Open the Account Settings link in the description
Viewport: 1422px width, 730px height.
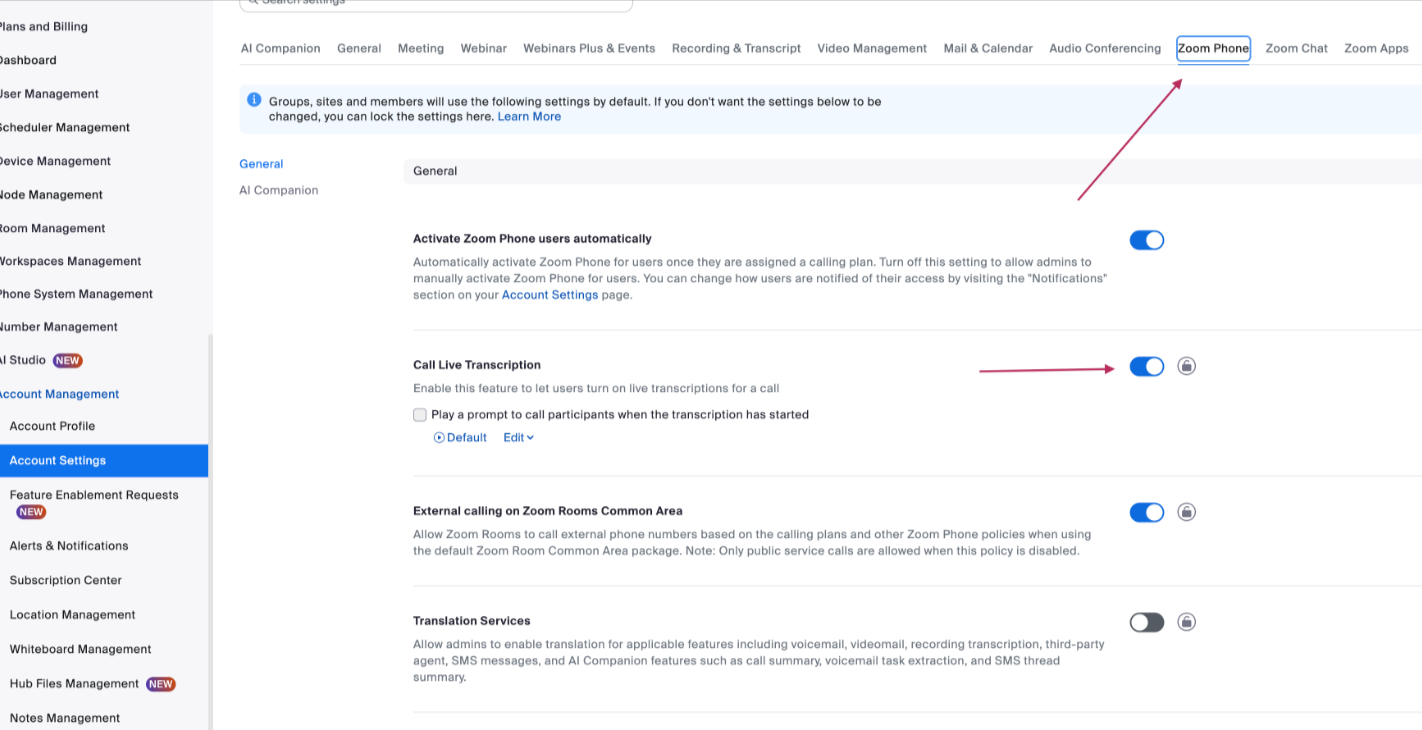click(550, 295)
